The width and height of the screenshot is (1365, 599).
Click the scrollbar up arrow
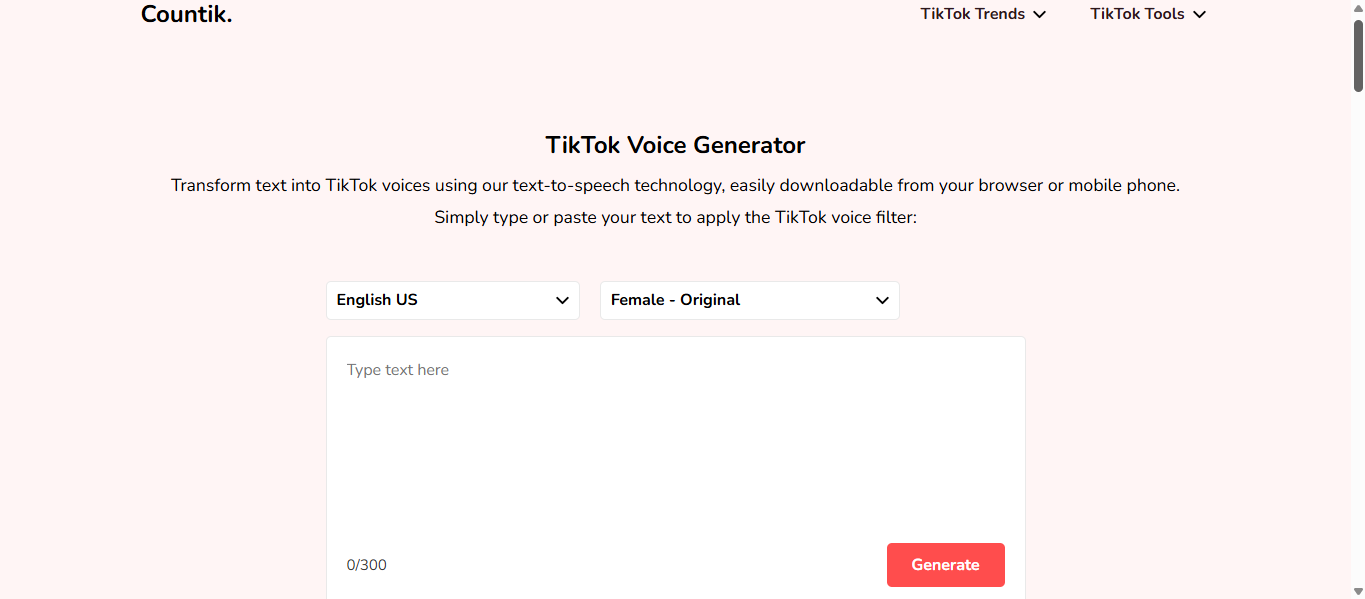(1357, 8)
